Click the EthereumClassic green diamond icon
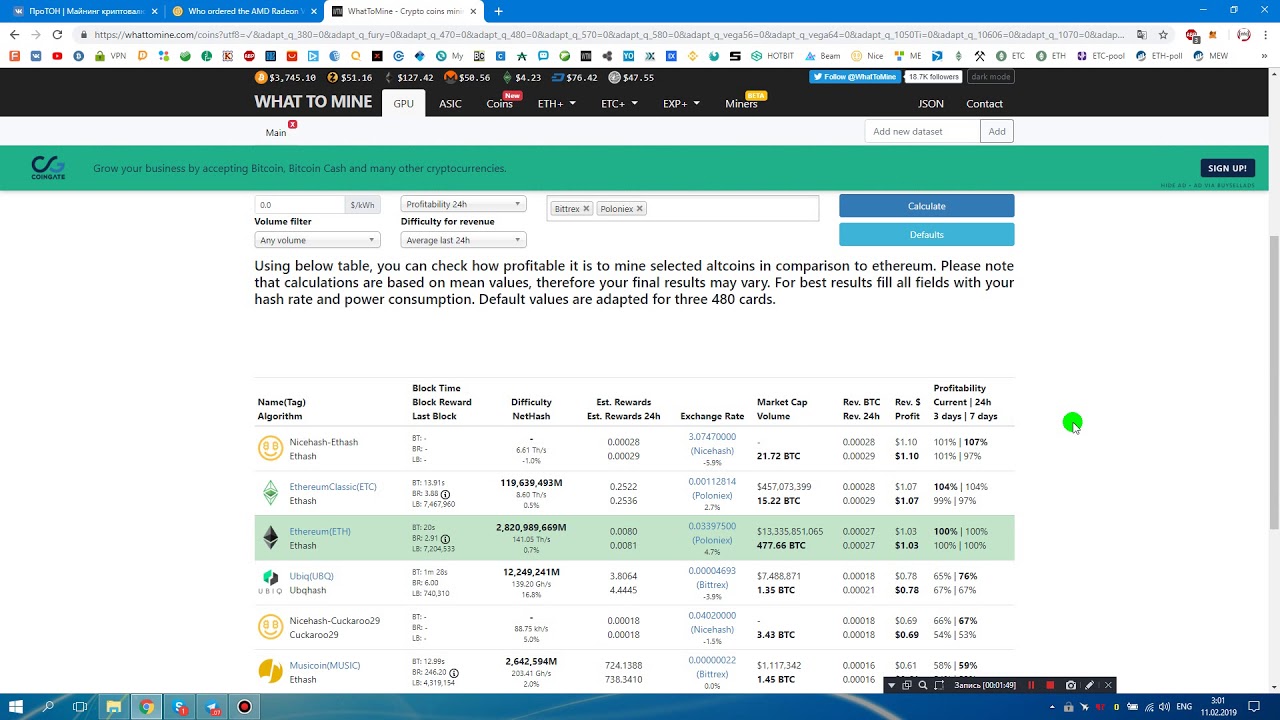The image size is (1280, 720). (270, 493)
